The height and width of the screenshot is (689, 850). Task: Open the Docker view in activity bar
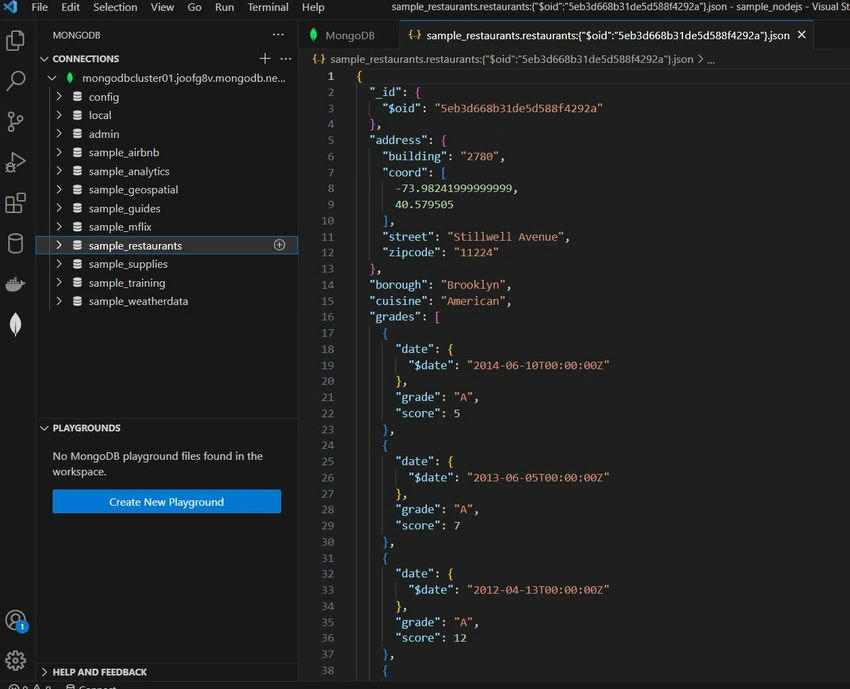pos(15,284)
